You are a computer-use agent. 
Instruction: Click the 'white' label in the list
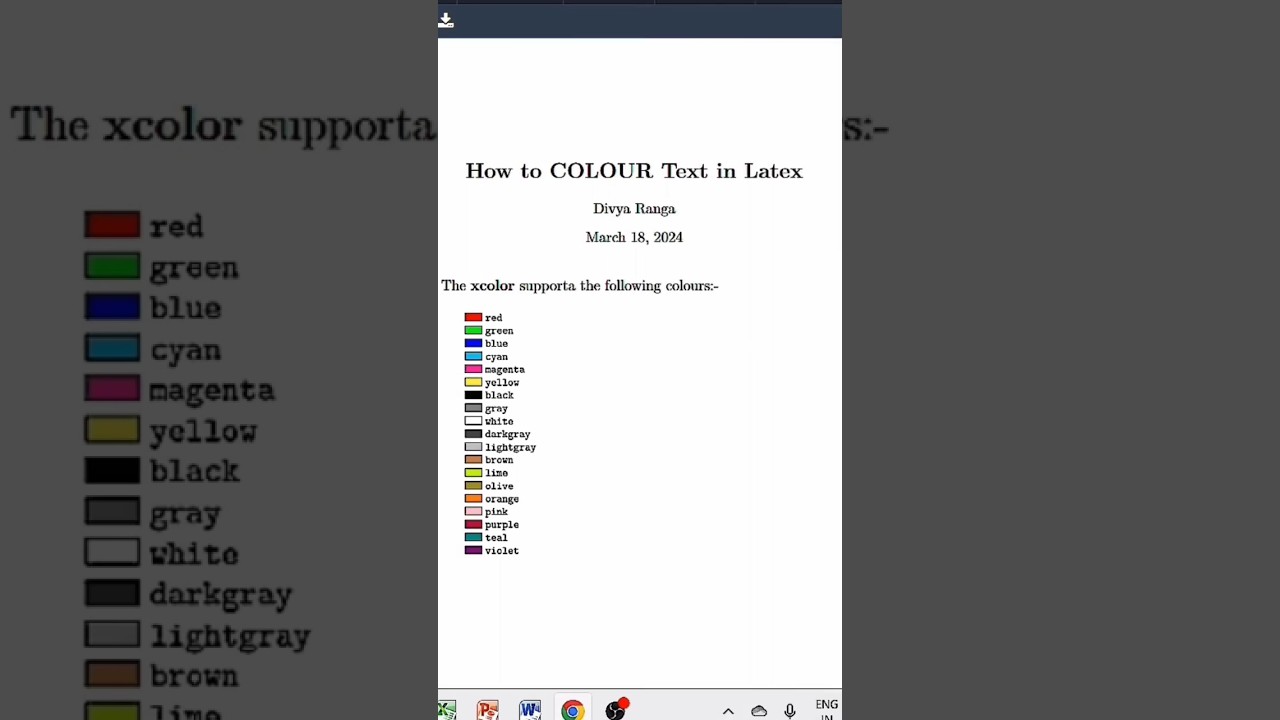[499, 421]
